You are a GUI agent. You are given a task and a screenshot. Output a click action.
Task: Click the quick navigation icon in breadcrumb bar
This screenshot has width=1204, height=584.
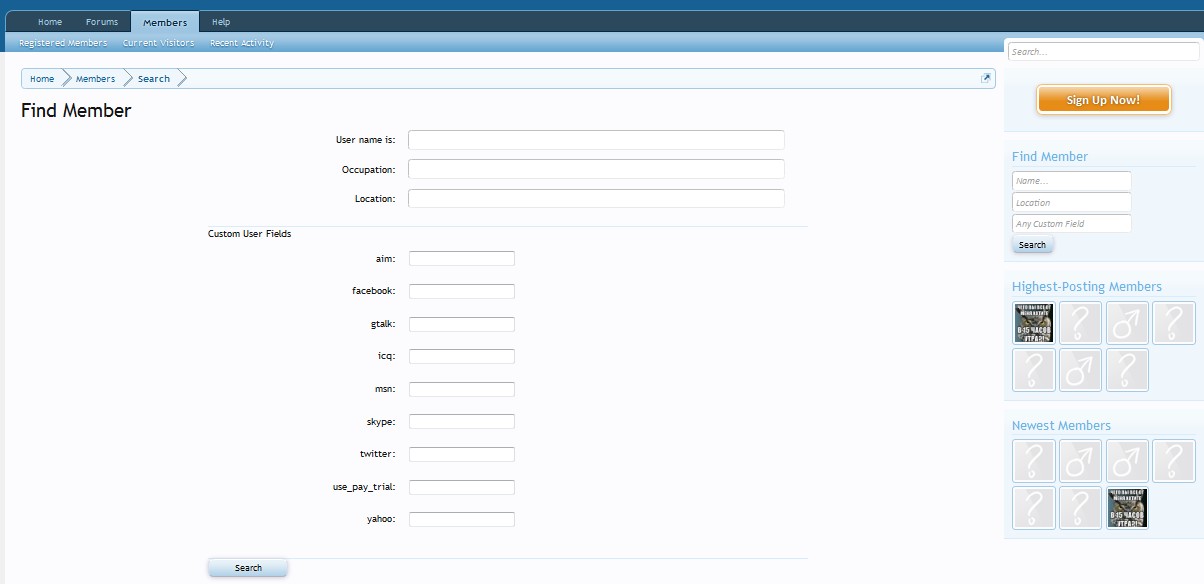pos(986,78)
